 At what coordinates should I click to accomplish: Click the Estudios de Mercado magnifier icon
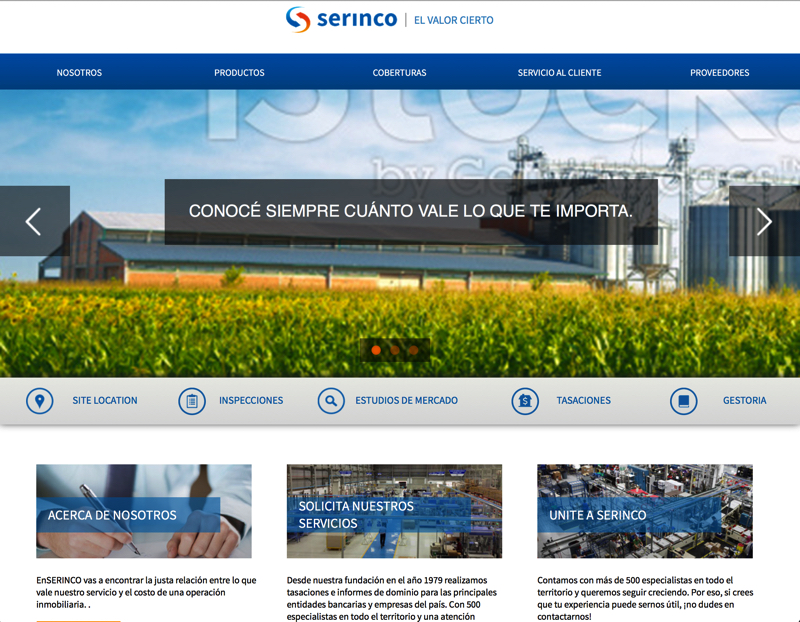click(331, 401)
